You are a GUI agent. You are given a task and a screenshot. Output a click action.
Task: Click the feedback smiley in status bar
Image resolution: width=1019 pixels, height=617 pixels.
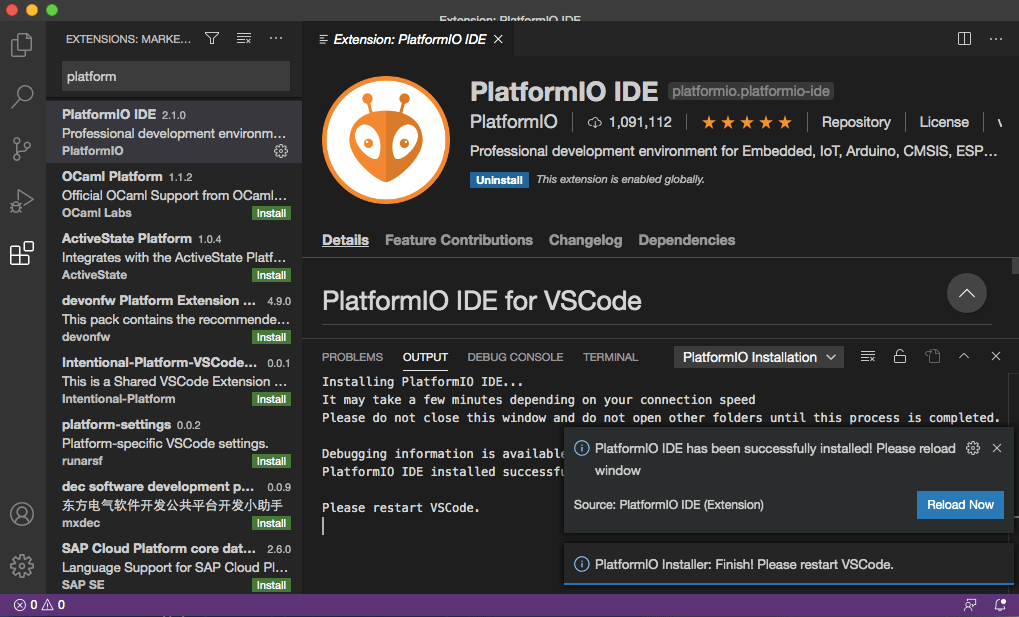[x=969, y=605]
